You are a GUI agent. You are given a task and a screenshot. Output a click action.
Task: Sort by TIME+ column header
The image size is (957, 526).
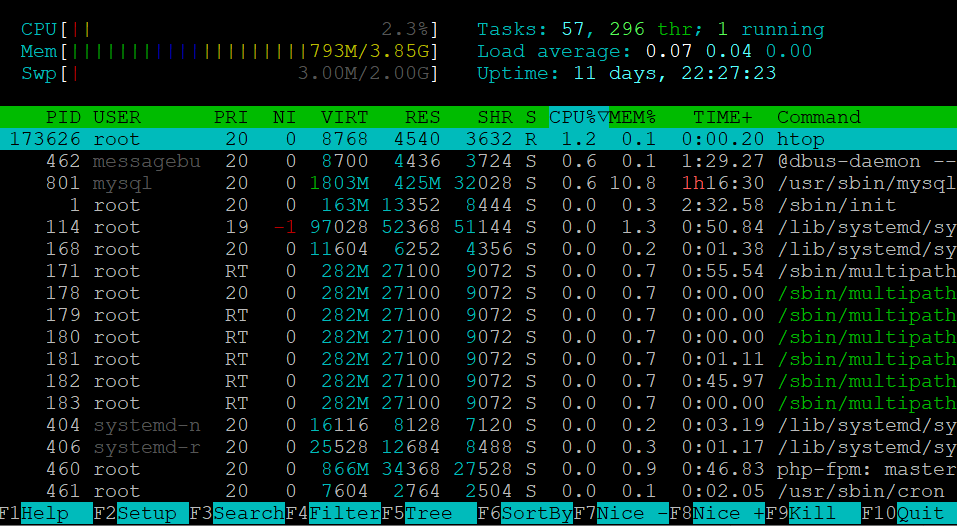click(x=716, y=117)
